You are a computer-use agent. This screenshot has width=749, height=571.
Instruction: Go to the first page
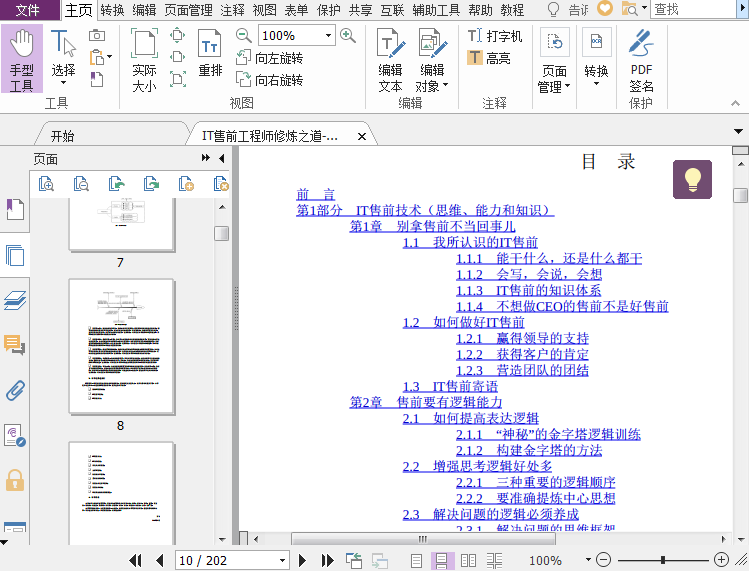(x=136, y=560)
